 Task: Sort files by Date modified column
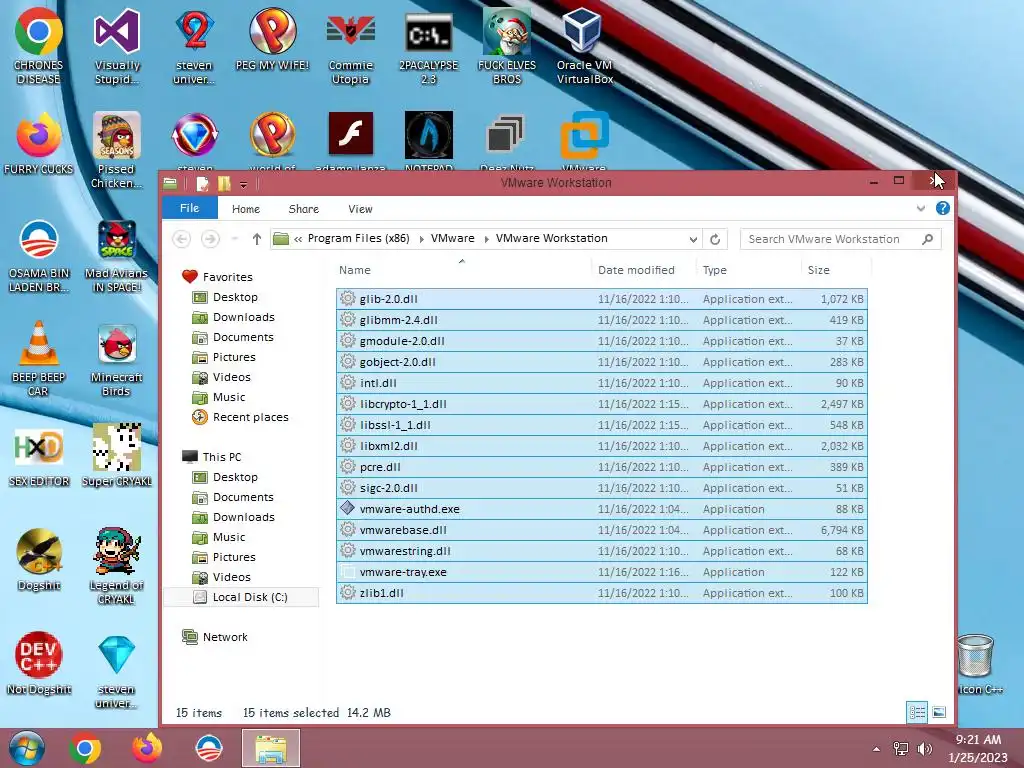[x=636, y=270]
